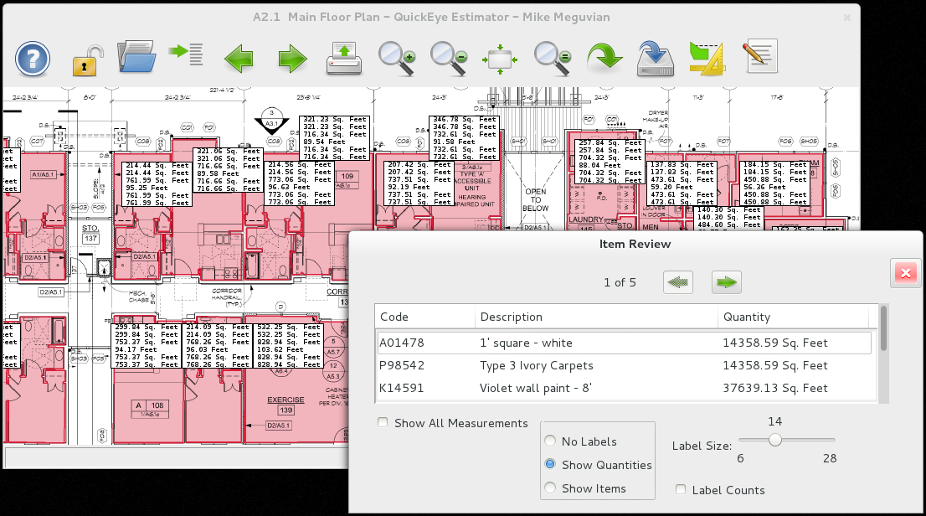Screen dimensions: 926x516
Task: Save to drive icon
Action: tap(656, 58)
